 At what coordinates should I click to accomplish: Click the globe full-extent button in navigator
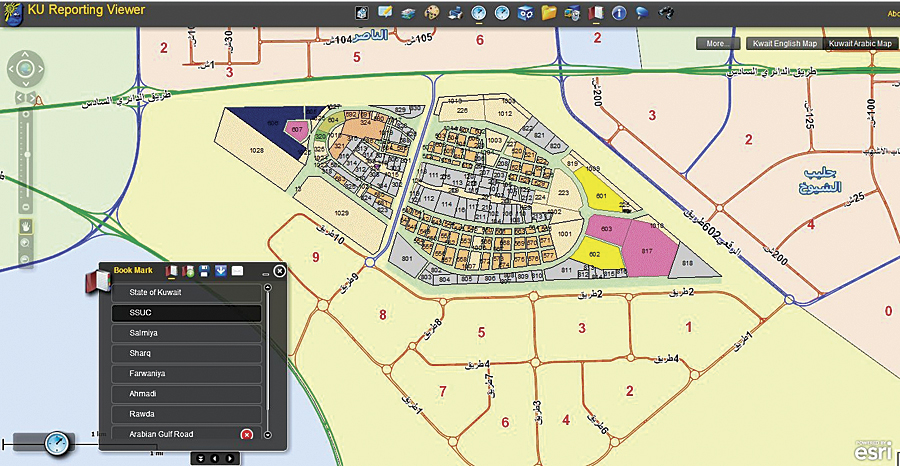[x=25, y=69]
